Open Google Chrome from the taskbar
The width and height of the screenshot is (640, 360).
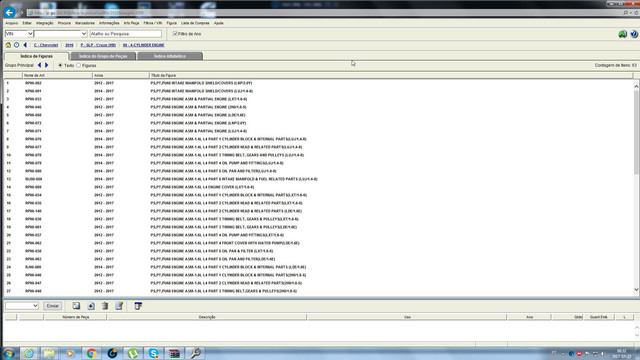click(x=91, y=353)
